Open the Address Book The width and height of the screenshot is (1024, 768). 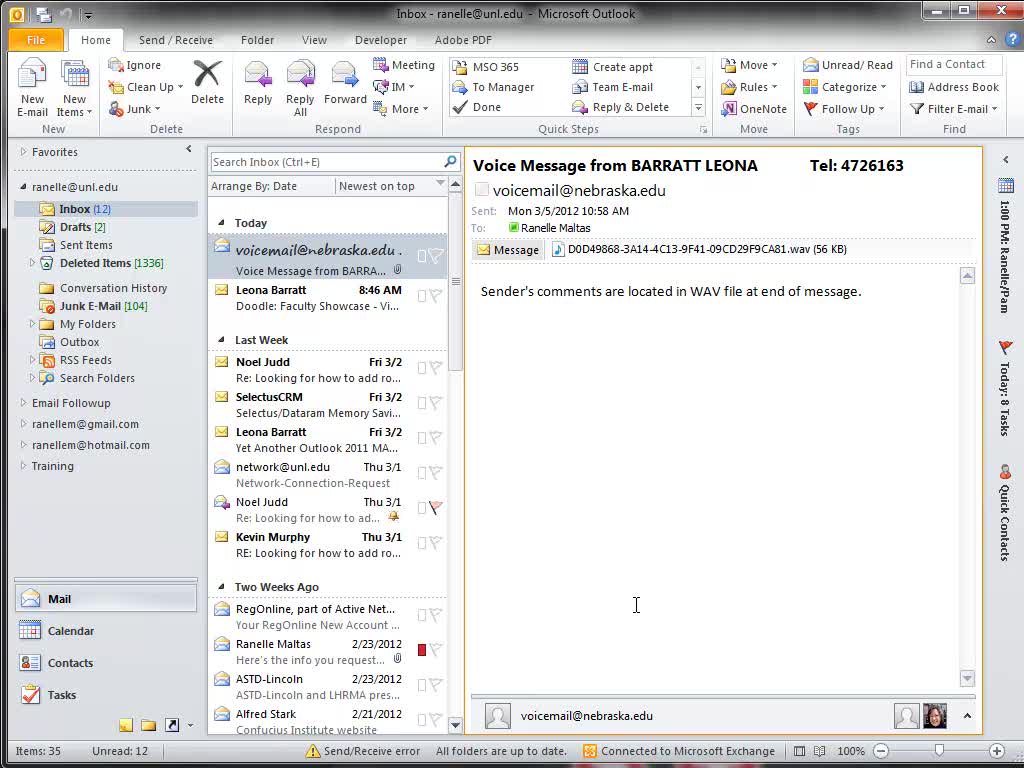click(x=954, y=87)
